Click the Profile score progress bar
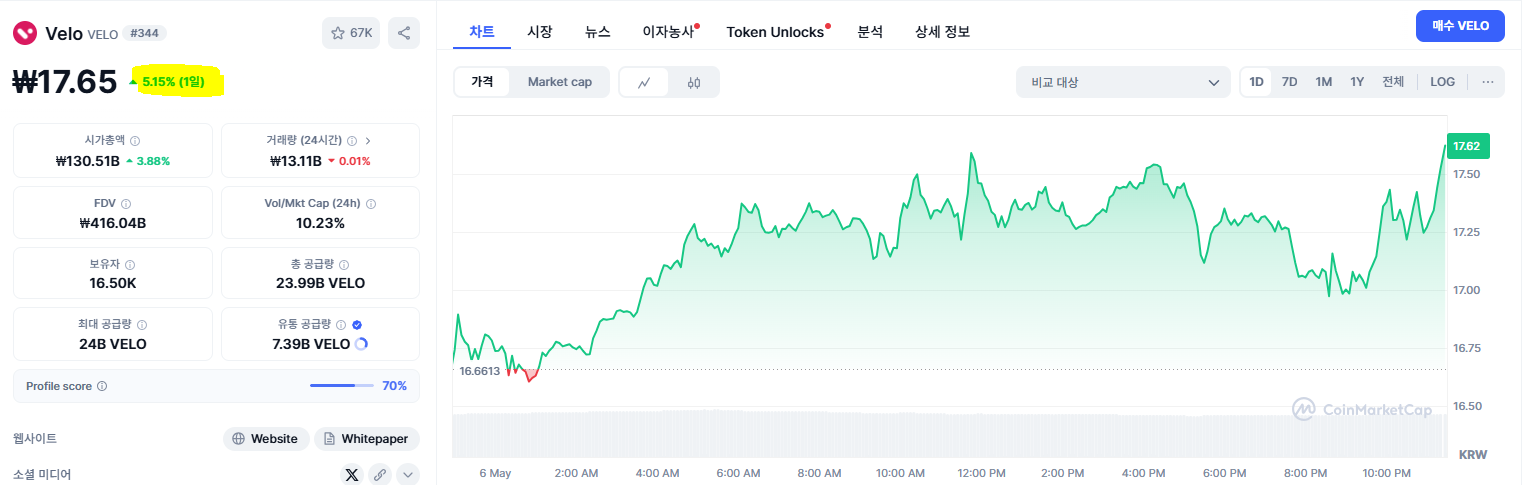Viewport: 1522px width, 485px height. (342, 386)
